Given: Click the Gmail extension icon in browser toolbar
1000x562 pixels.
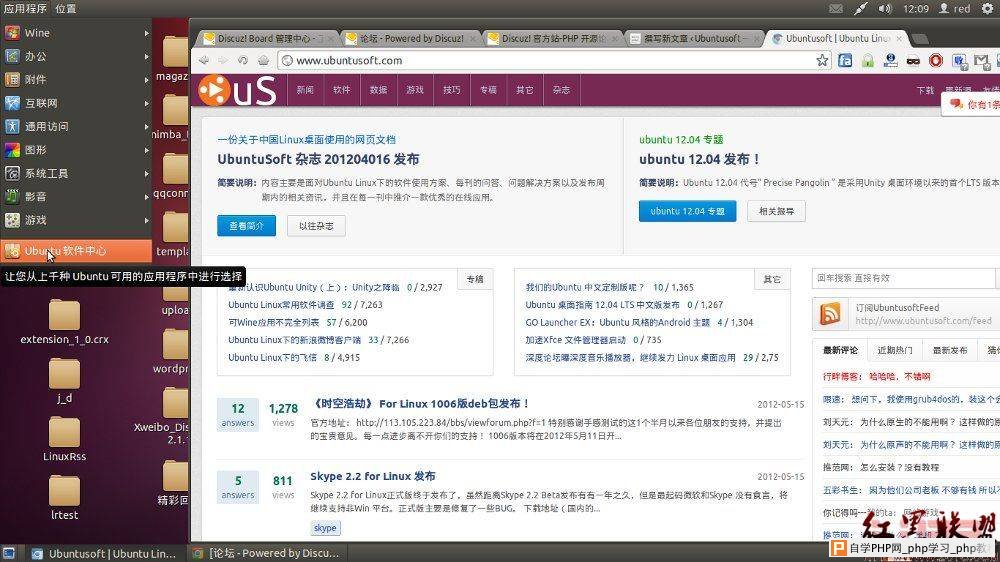Looking at the screenshot, I should [982, 61].
